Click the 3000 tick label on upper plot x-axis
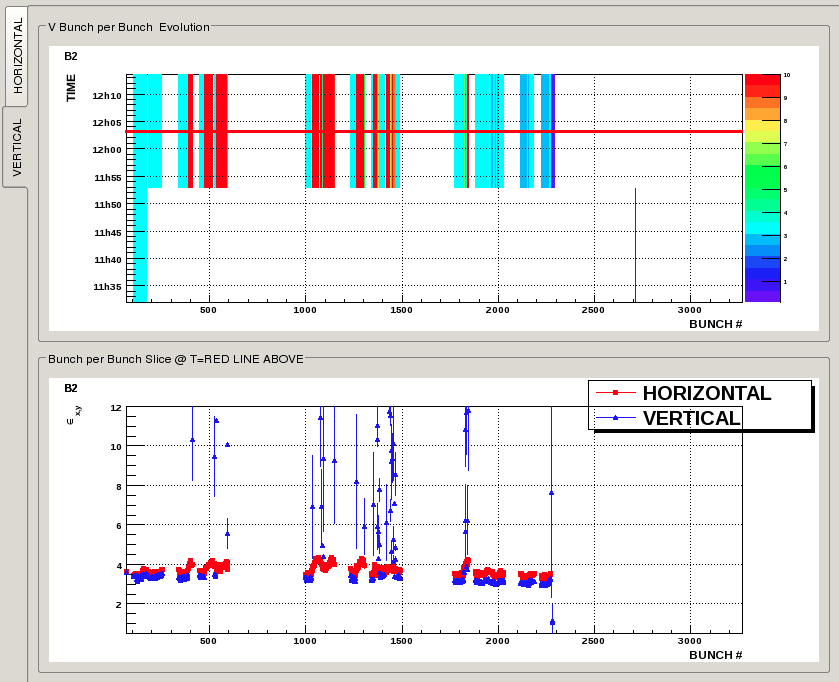Viewport: 839px width, 682px height. (689, 310)
